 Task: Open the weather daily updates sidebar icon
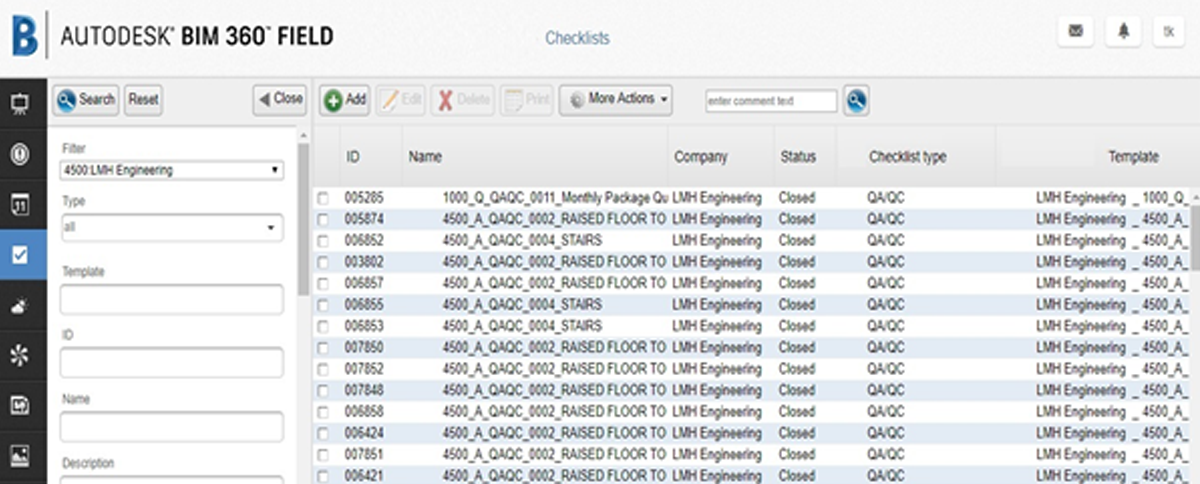point(20,306)
